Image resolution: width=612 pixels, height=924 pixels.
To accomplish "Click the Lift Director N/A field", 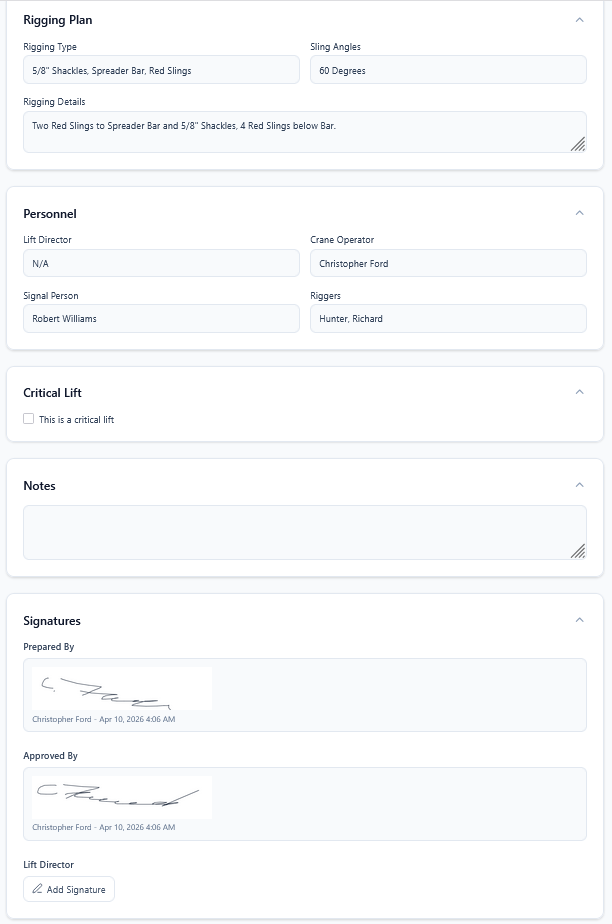I will coord(161,263).
